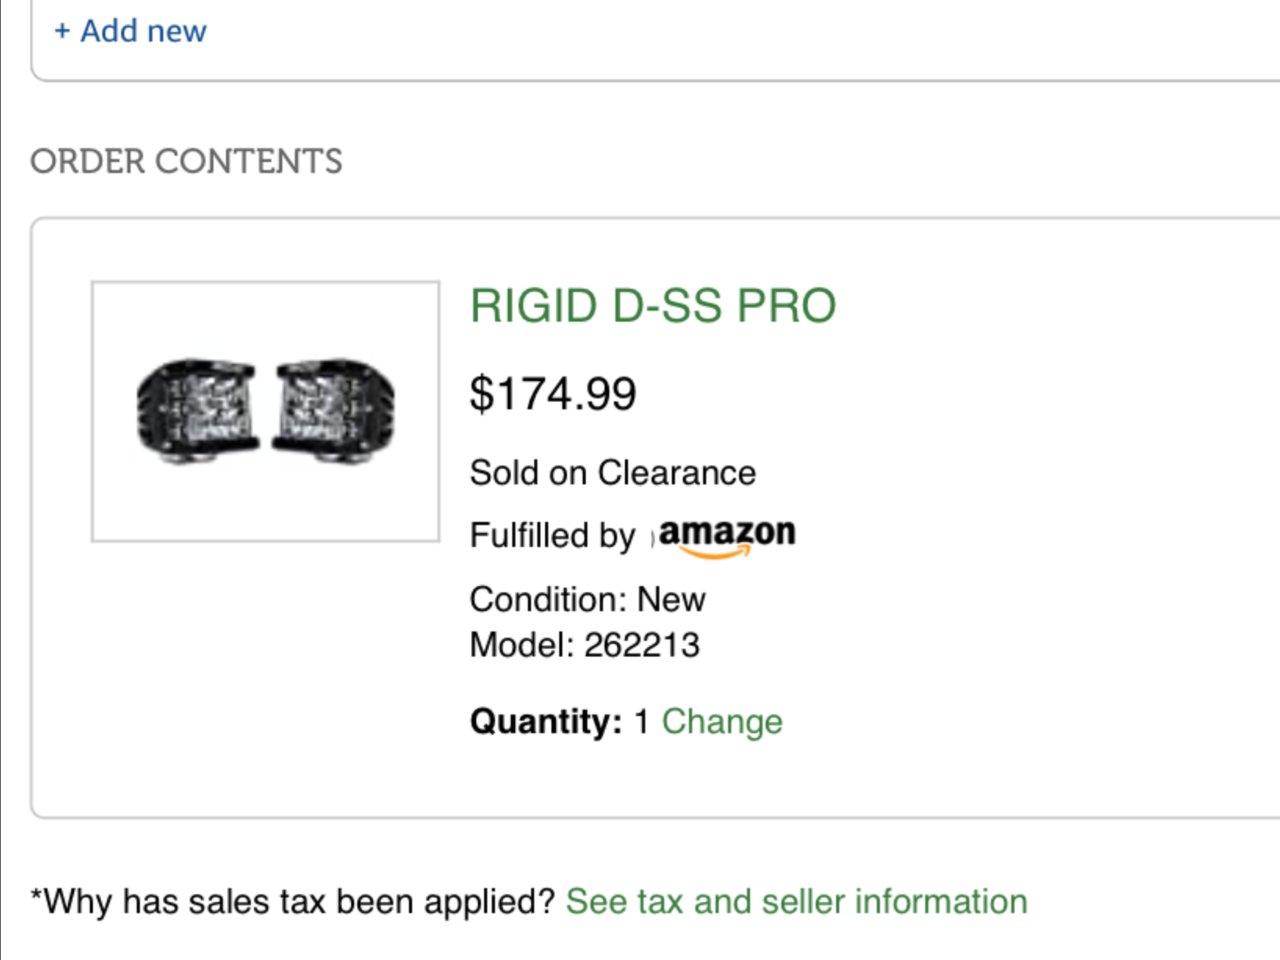Click the Change quantity link
This screenshot has width=1280, height=960.
click(x=722, y=721)
